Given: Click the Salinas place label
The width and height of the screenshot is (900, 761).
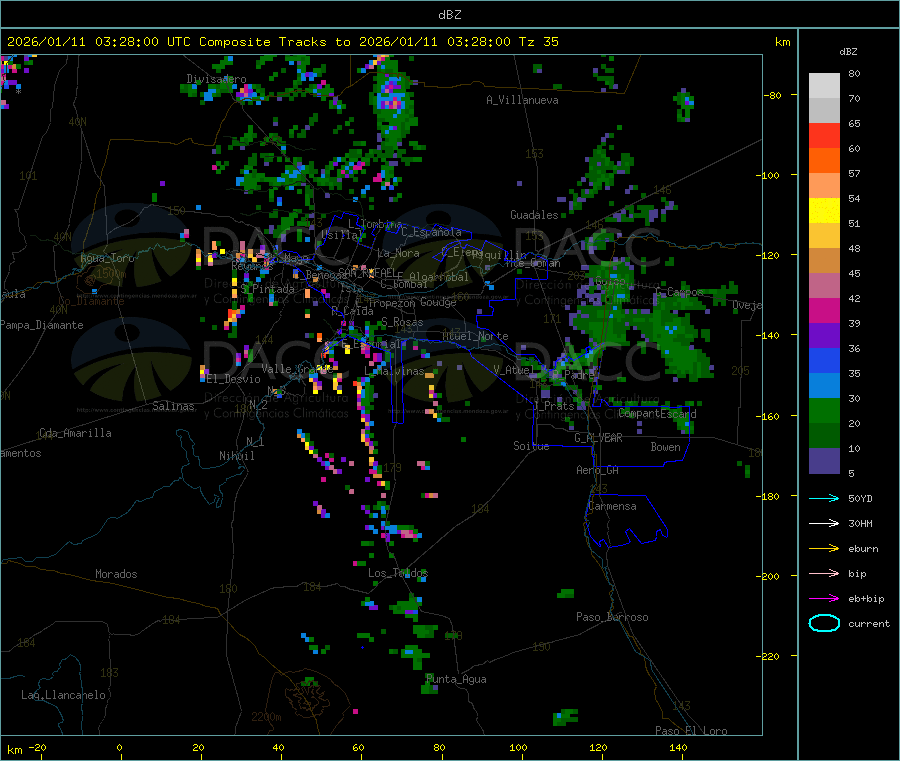Looking at the screenshot, I should point(173,406).
